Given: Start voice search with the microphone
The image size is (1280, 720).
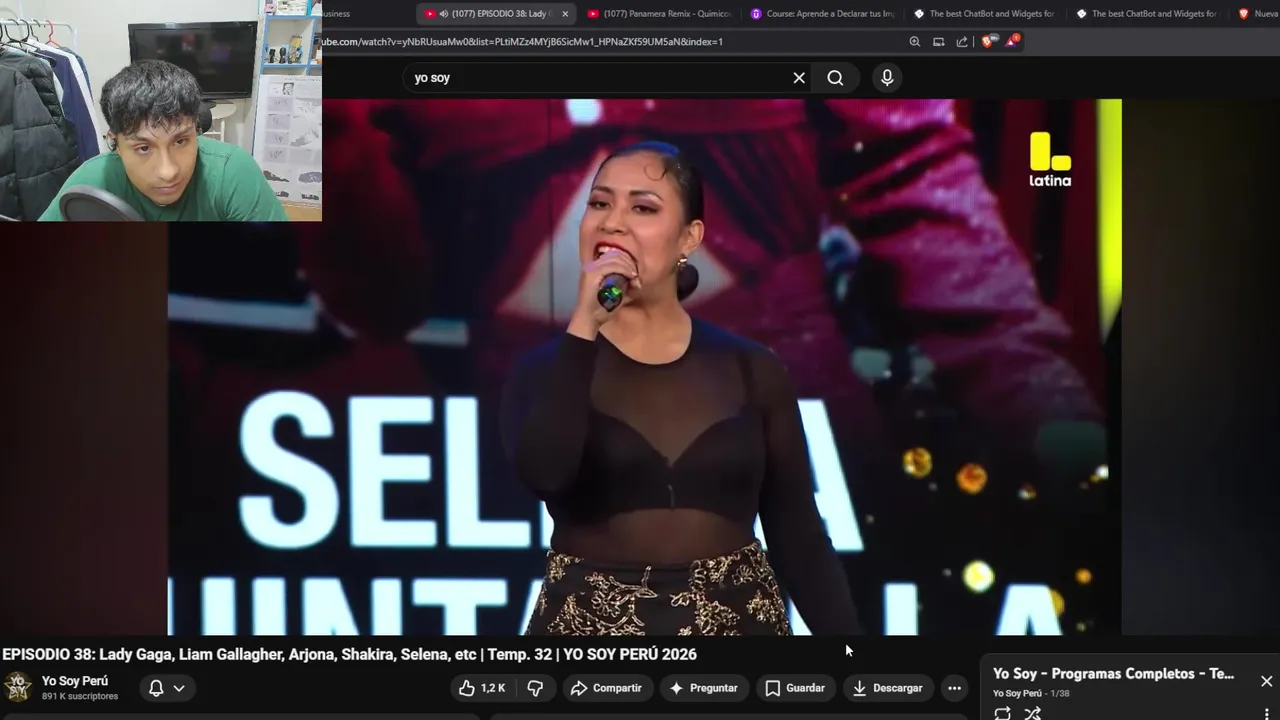Looking at the screenshot, I should click(886, 78).
